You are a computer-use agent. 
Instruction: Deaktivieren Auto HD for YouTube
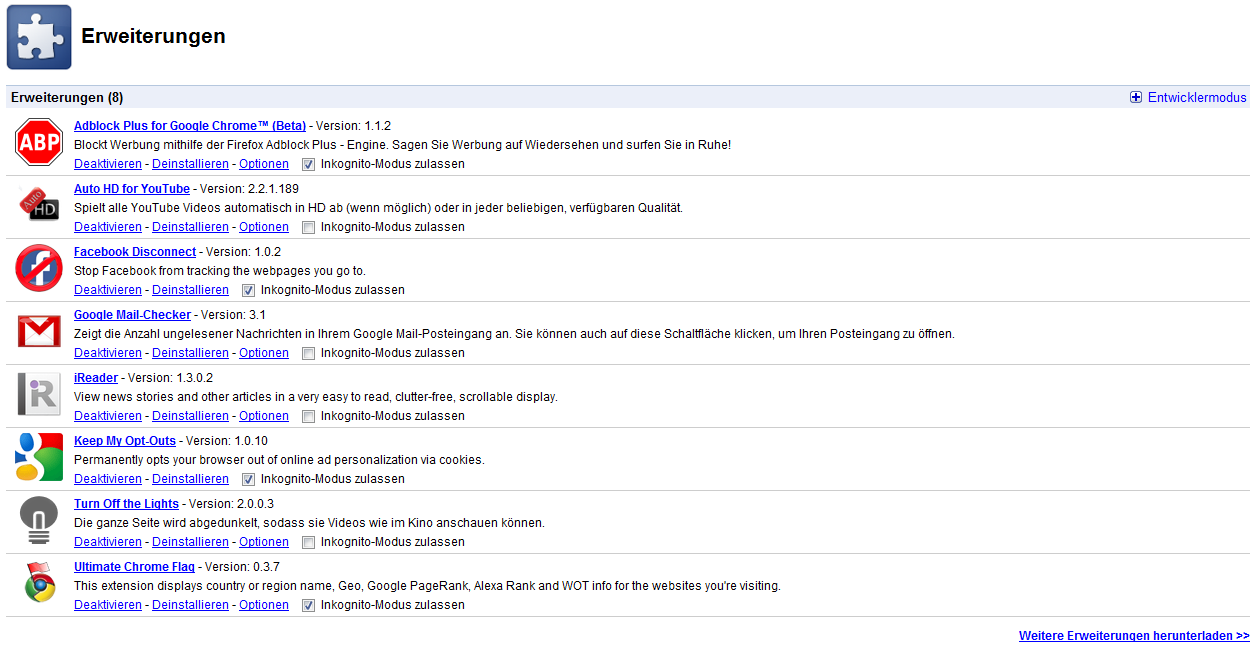[108, 227]
